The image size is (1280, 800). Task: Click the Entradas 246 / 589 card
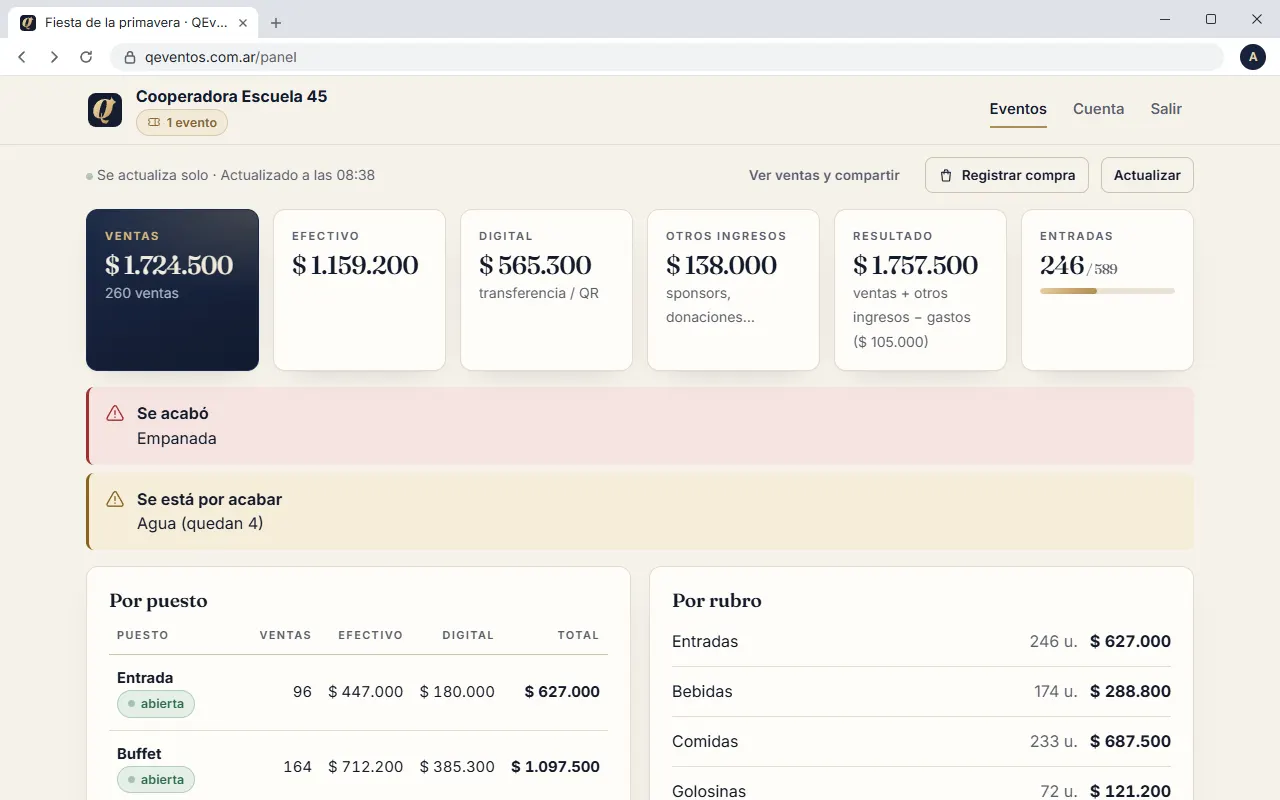1107,290
